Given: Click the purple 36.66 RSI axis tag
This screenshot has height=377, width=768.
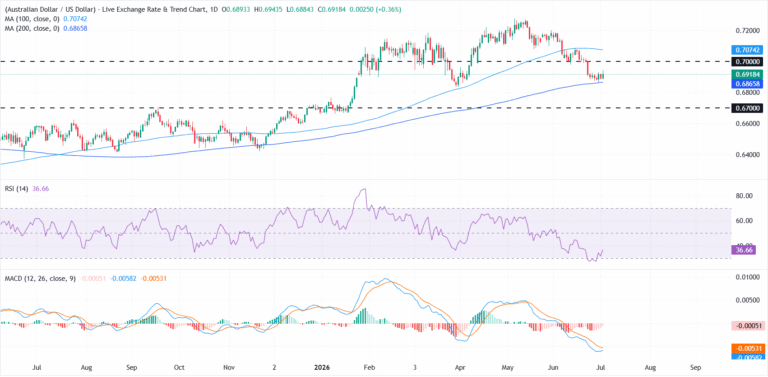Looking at the screenshot, I should pyautogui.click(x=744, y=250).
